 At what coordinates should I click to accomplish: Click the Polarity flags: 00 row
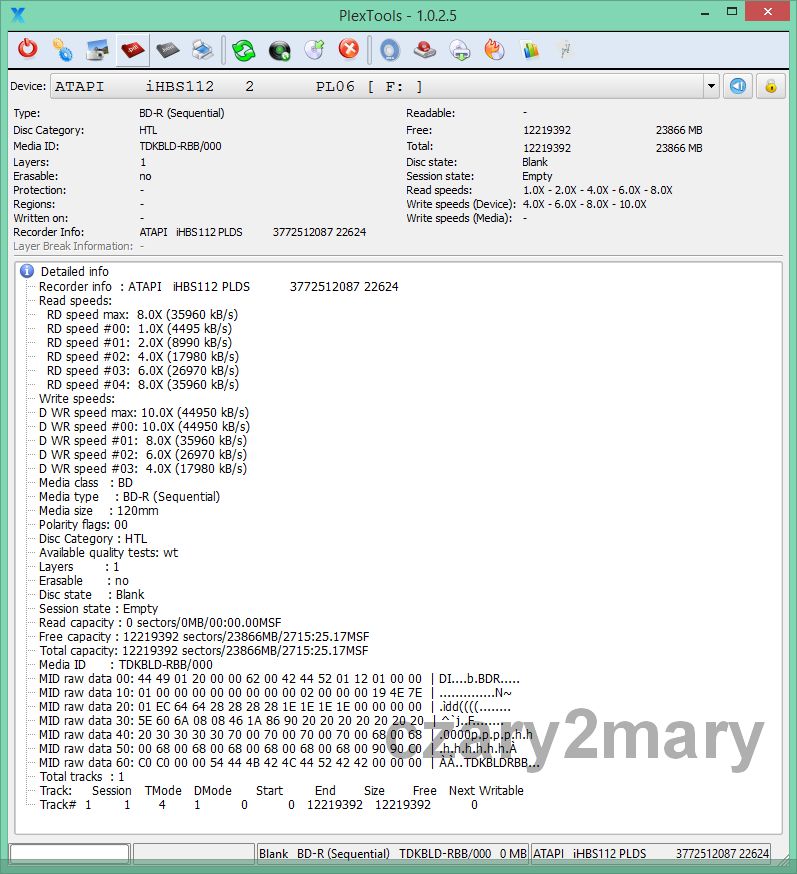click(x=83, y=525)
